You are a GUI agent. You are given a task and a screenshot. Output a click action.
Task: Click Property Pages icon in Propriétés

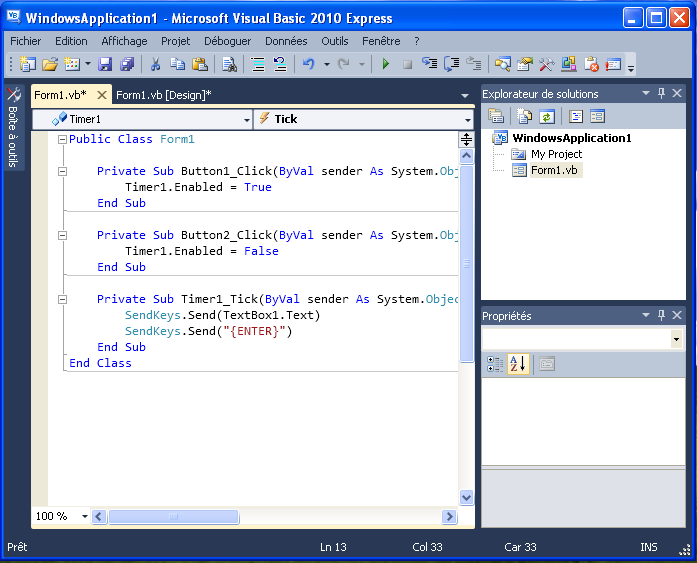[547, 364]
